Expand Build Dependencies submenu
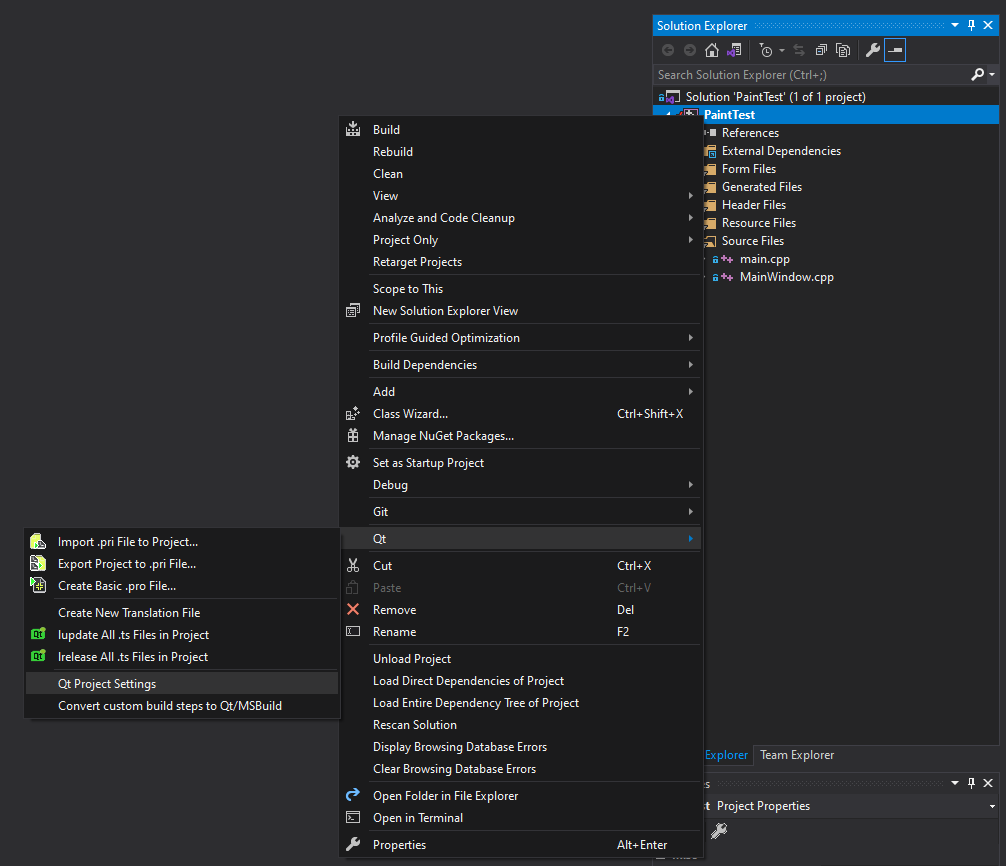1006x866 pixels. click(521, 365)
